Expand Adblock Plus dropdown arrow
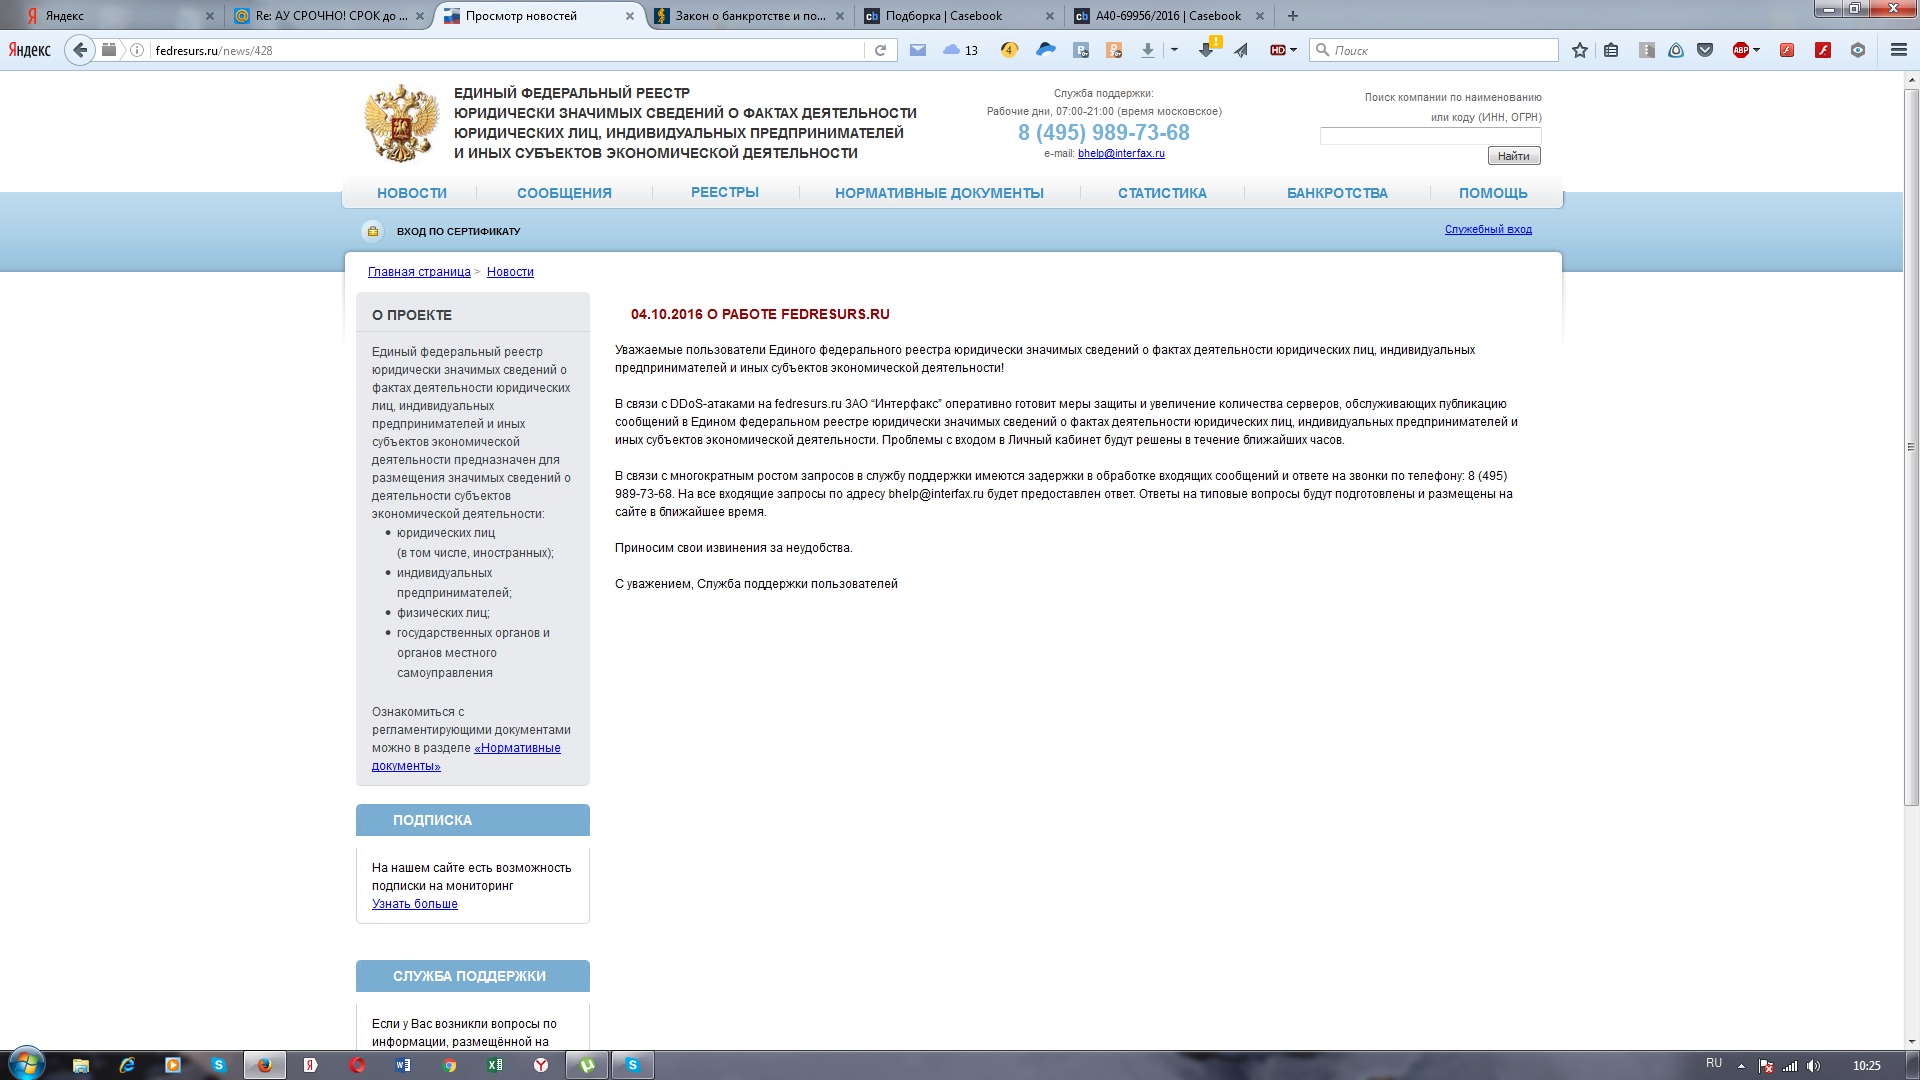This screenshot has height=1080, width=1920. click(1757, 50)
